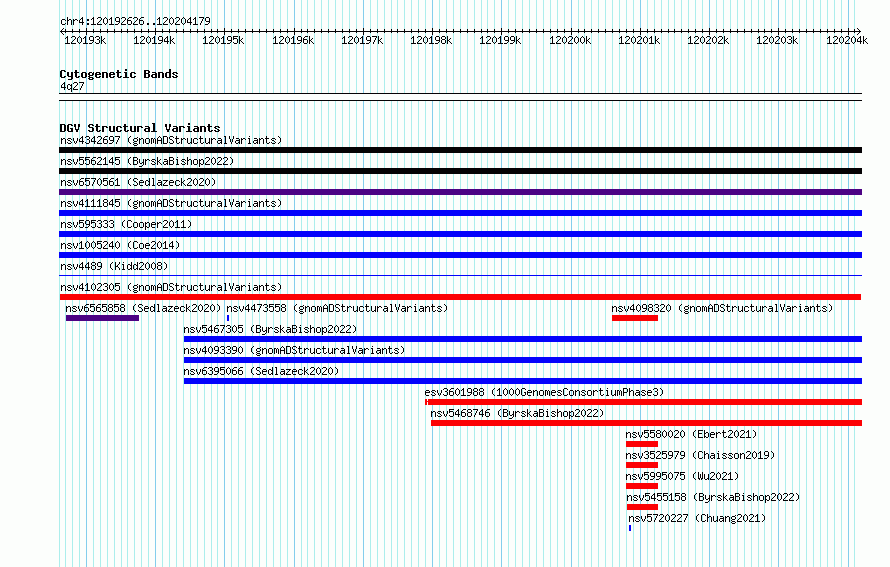The image size is (890, 567).
Task: Click tiny blue marker under nsv5720227
Action: pos(630,528)
